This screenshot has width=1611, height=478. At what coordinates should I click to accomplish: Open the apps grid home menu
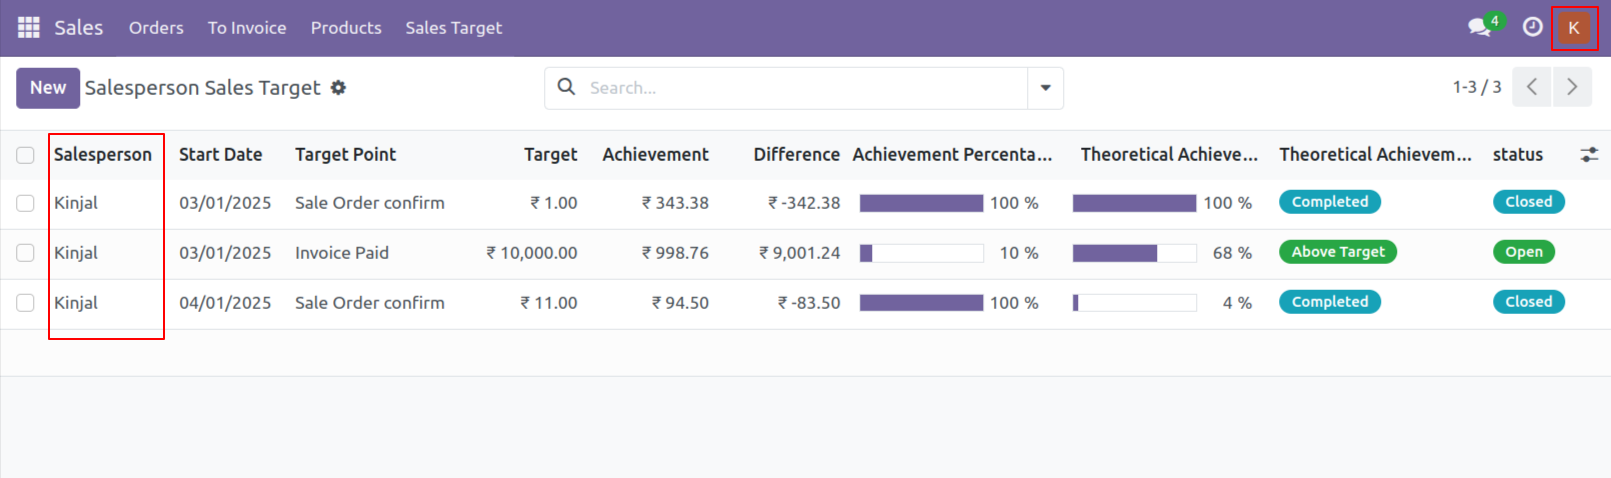(x=29, y=28)
